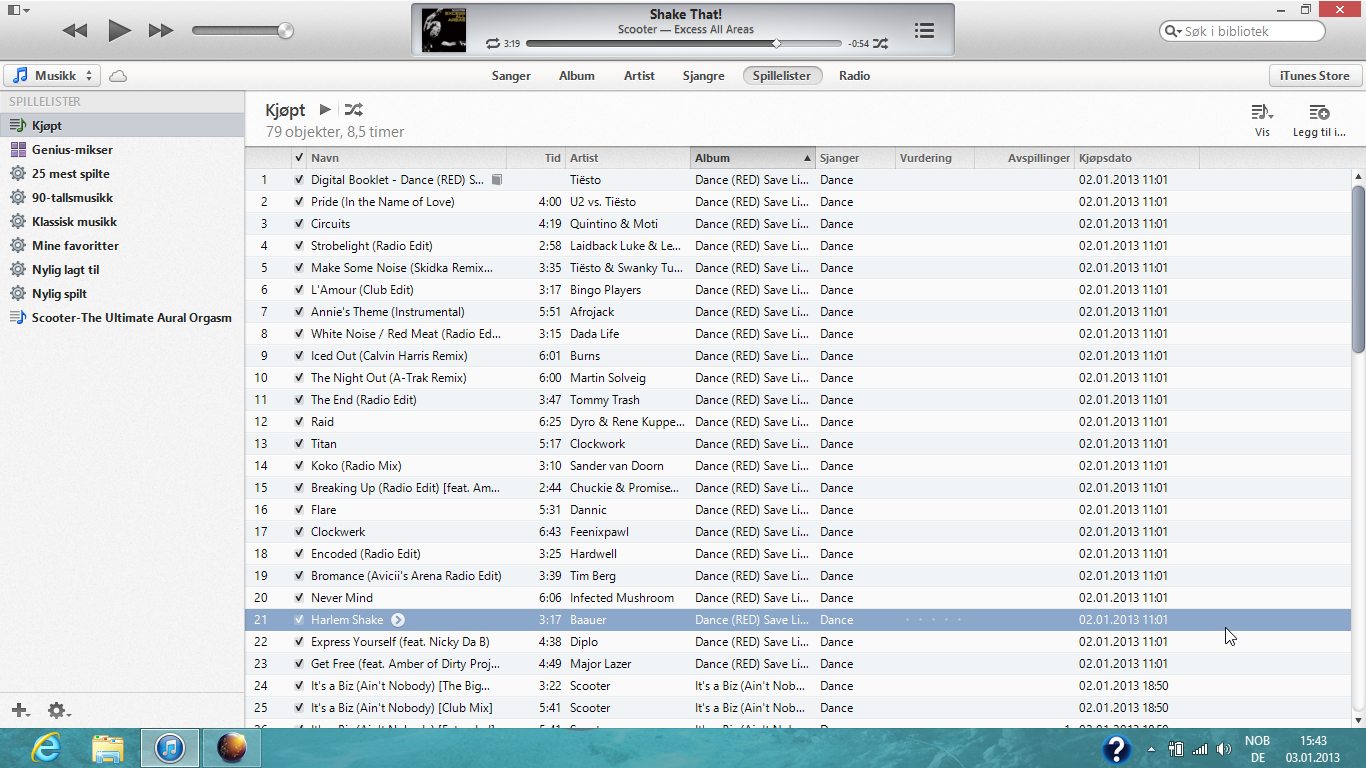Open the iTunes Store button
1366x768 pixels.
(1315, 76)
